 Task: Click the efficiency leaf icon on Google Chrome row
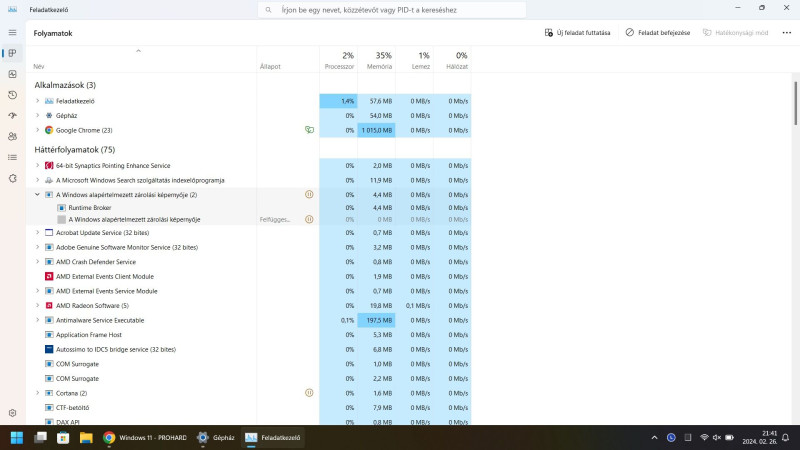pyautogui.click(x=309, y=130)
